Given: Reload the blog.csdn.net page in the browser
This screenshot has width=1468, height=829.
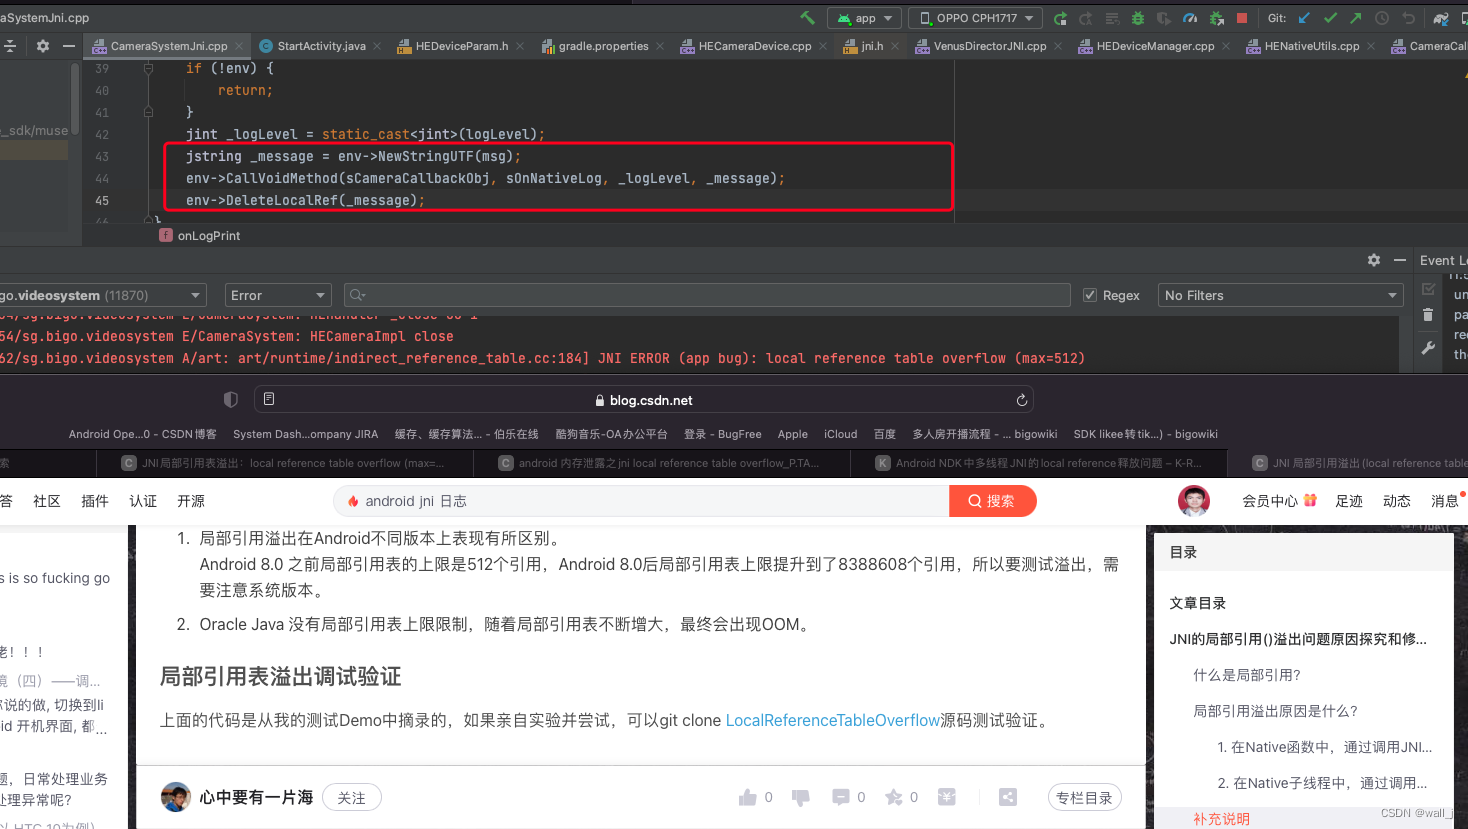Looking at the screenshot, I should point(1021,400).
